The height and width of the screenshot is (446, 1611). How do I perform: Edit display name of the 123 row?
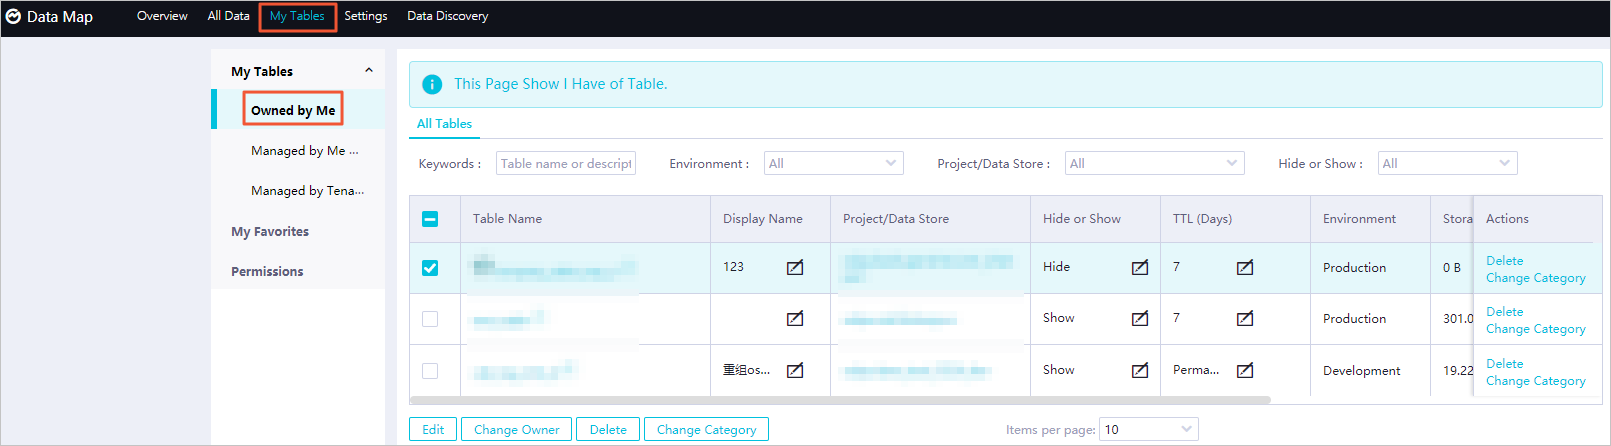click(x=795, y=267)
